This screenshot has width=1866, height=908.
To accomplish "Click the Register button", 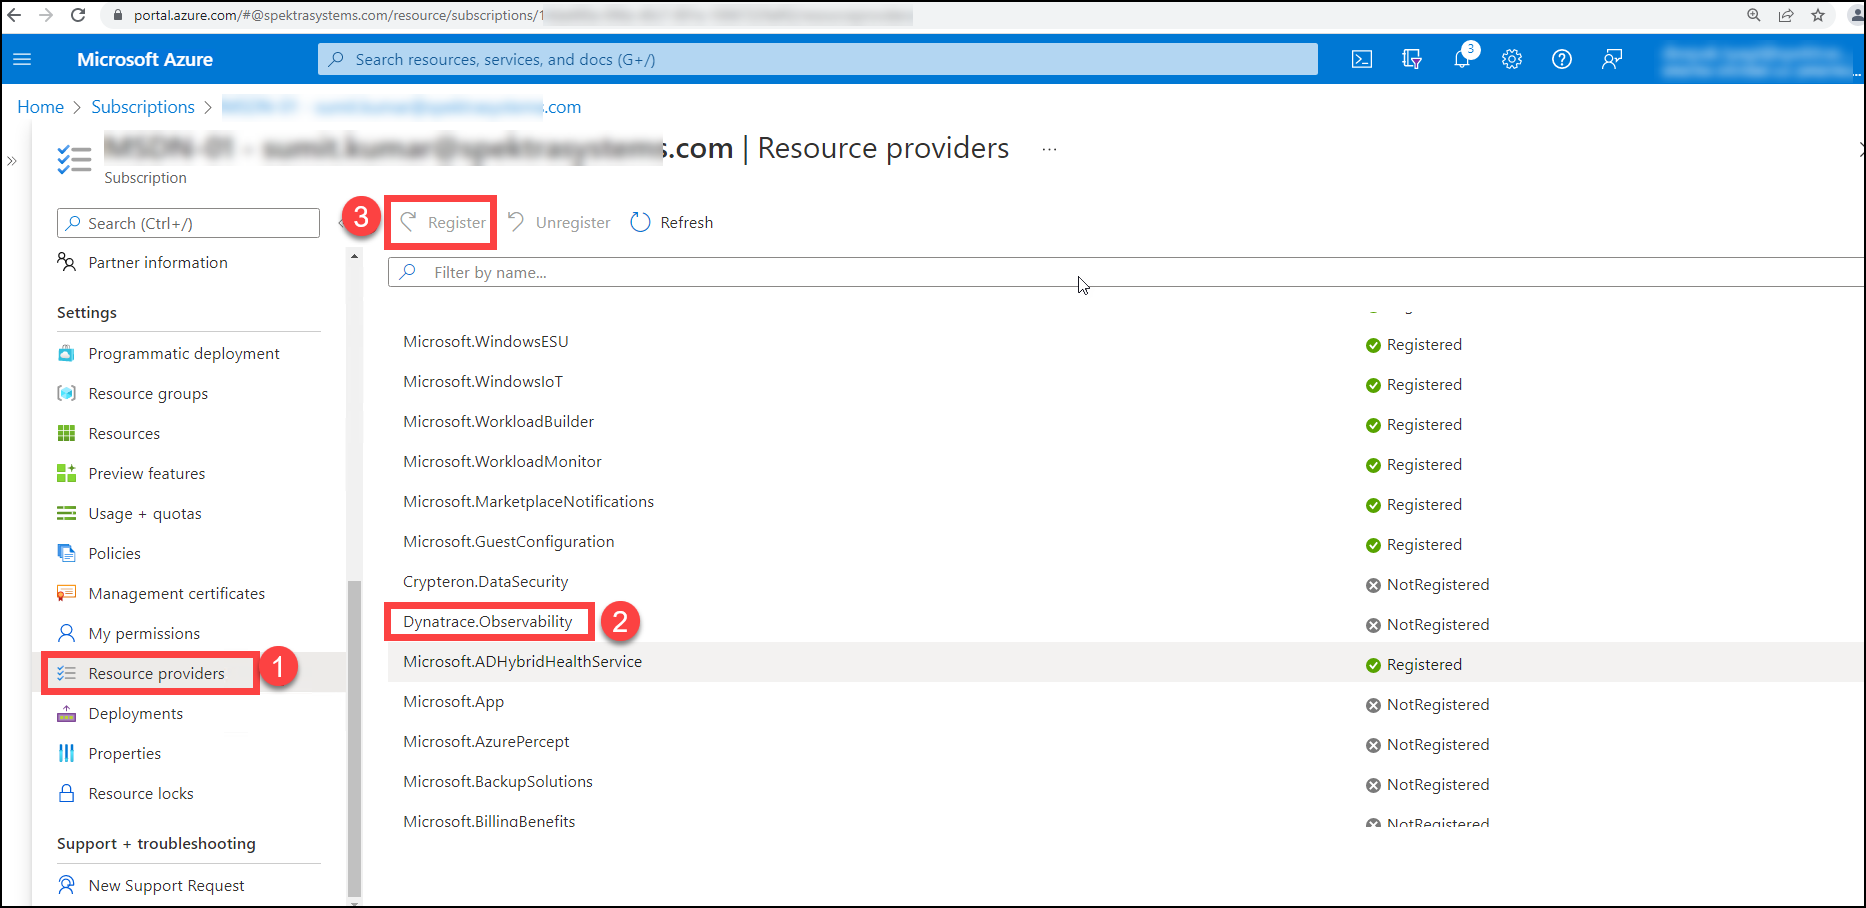I will (443, 222).
